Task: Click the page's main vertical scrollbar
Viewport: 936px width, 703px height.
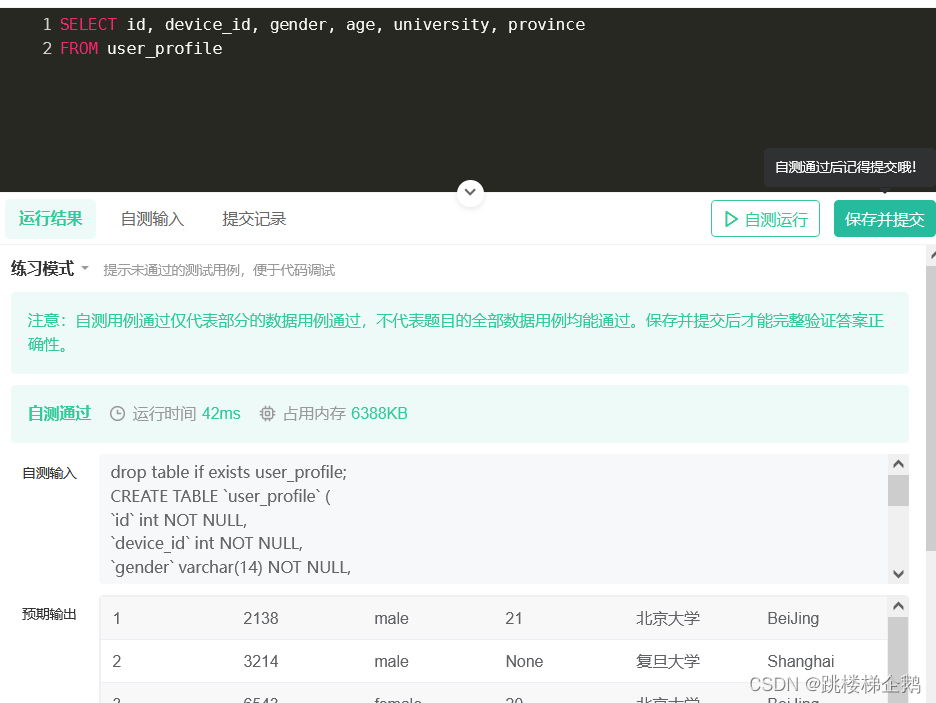Action: [x=930, y=400]
